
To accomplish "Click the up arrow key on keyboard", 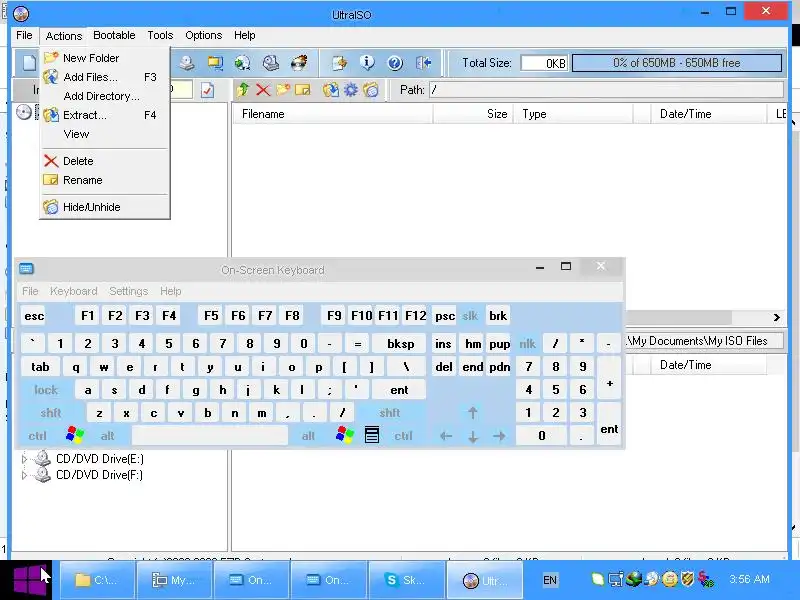I will pyautogui.click(x=473, y=412).
